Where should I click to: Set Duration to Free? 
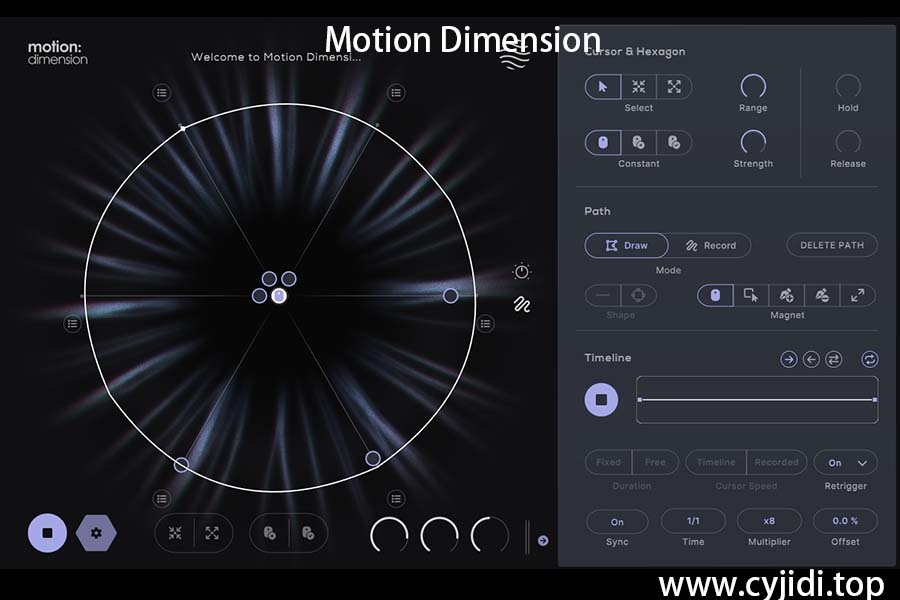(655, 462)
